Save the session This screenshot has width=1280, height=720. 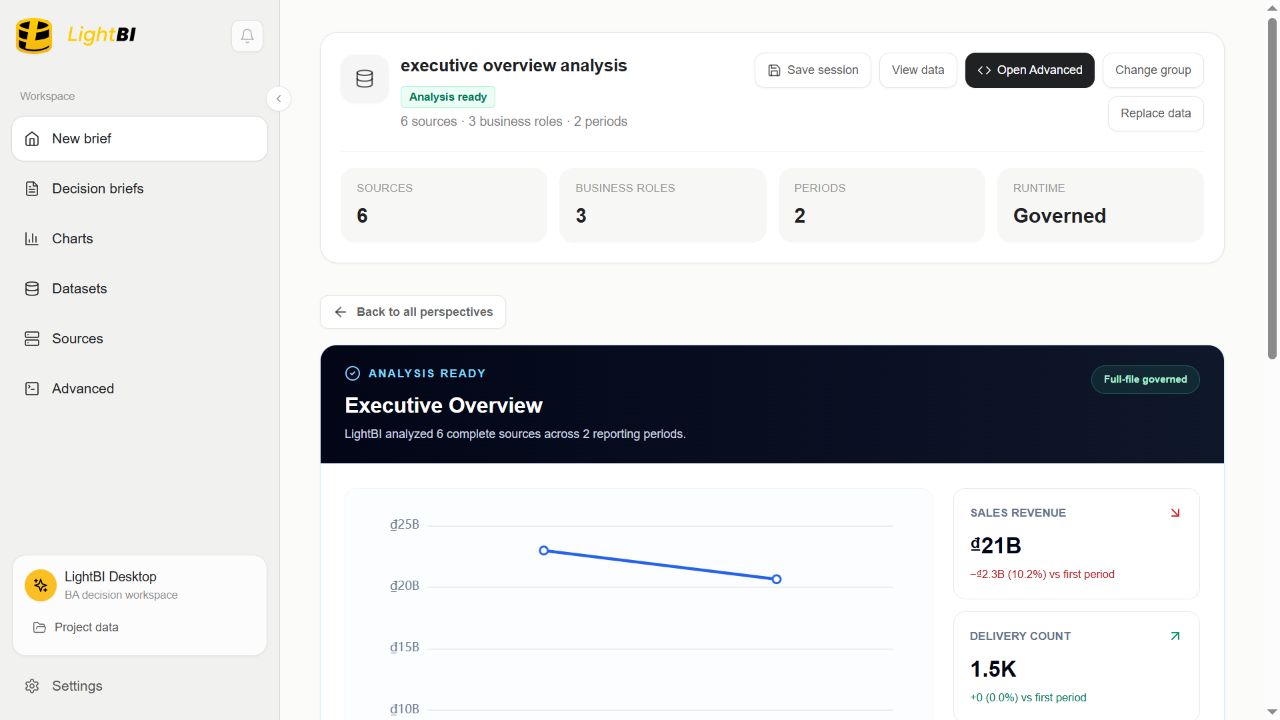813,70
